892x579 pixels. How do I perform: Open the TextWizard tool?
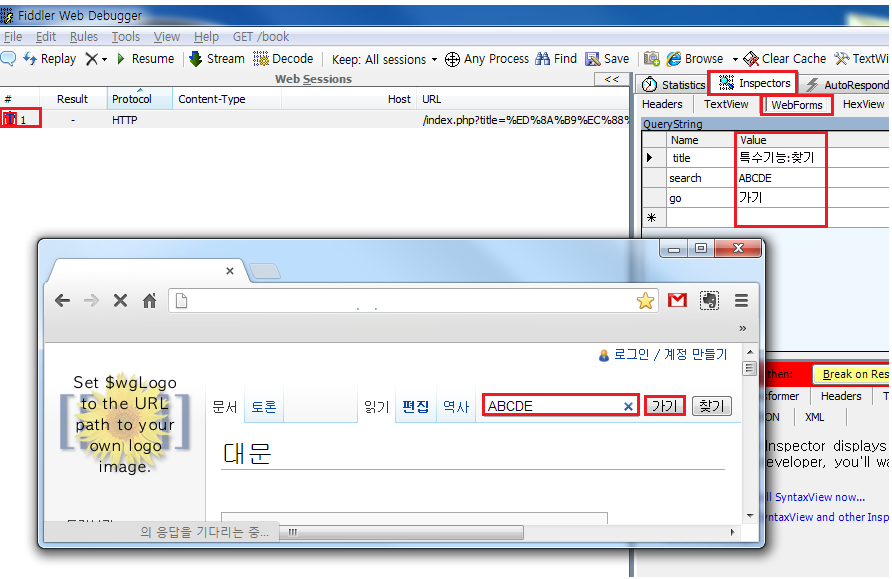pos(862,59)
